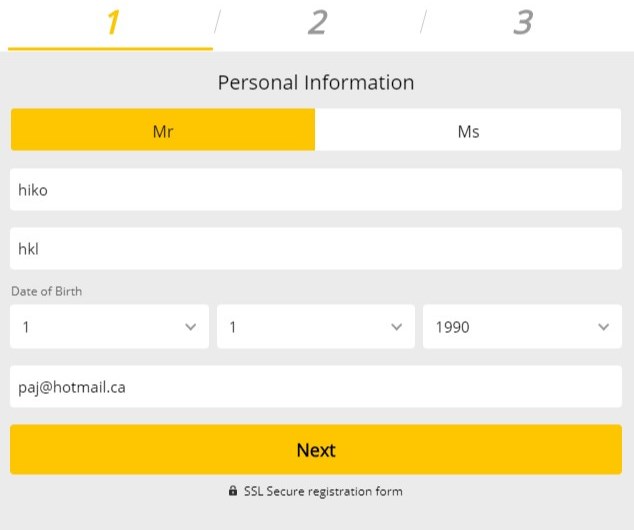The width and height of the screenshot is (634, 530).
Task: Click the Next button
Action: point(316,449)
